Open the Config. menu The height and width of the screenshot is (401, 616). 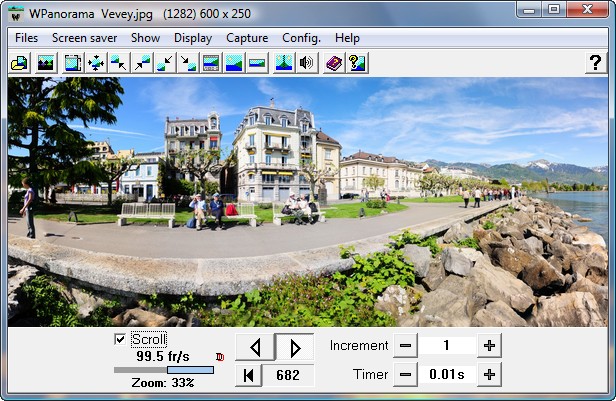click(301, 38)
